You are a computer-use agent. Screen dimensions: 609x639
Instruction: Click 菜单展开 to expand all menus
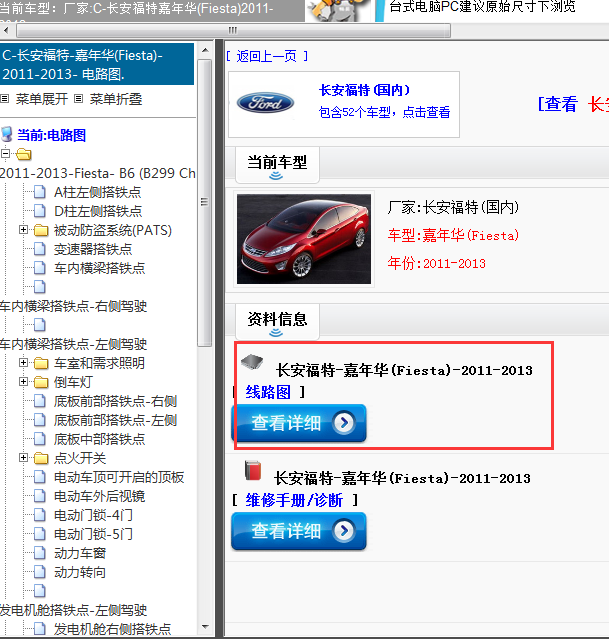[x=42, y=99]
